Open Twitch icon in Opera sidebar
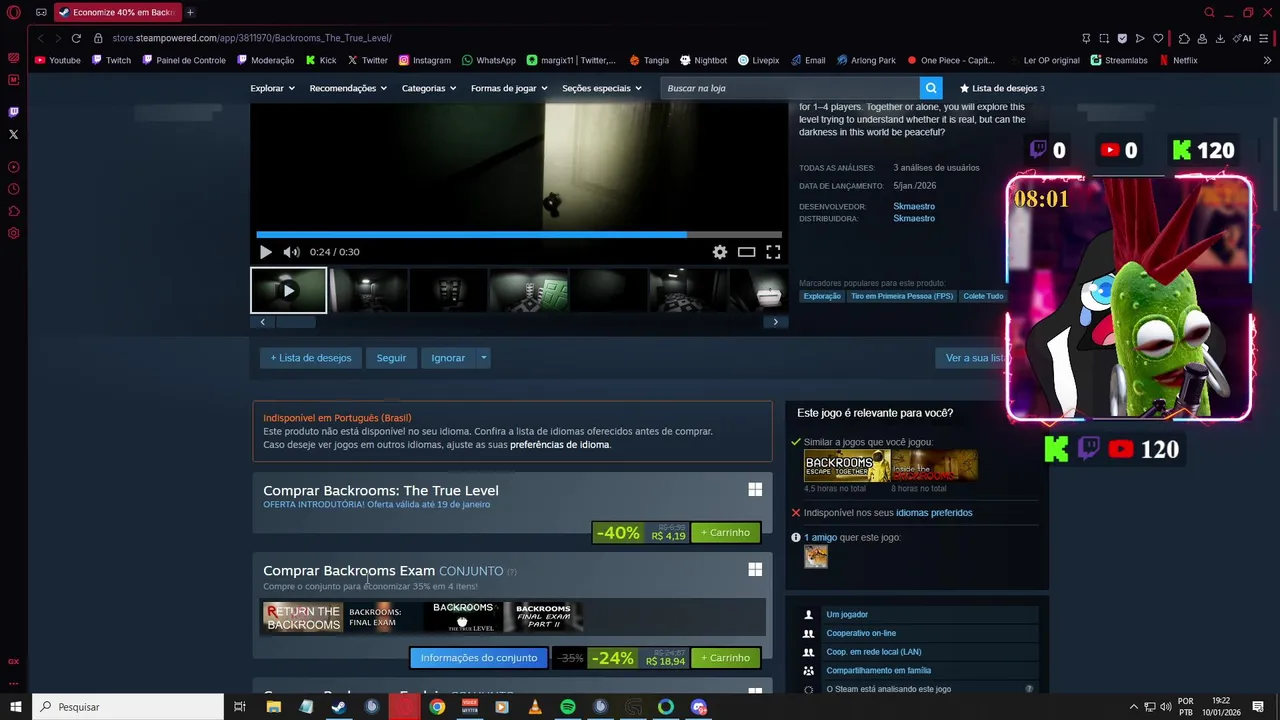The height and width of the screenshot is (720, 1280). (13, 112)
